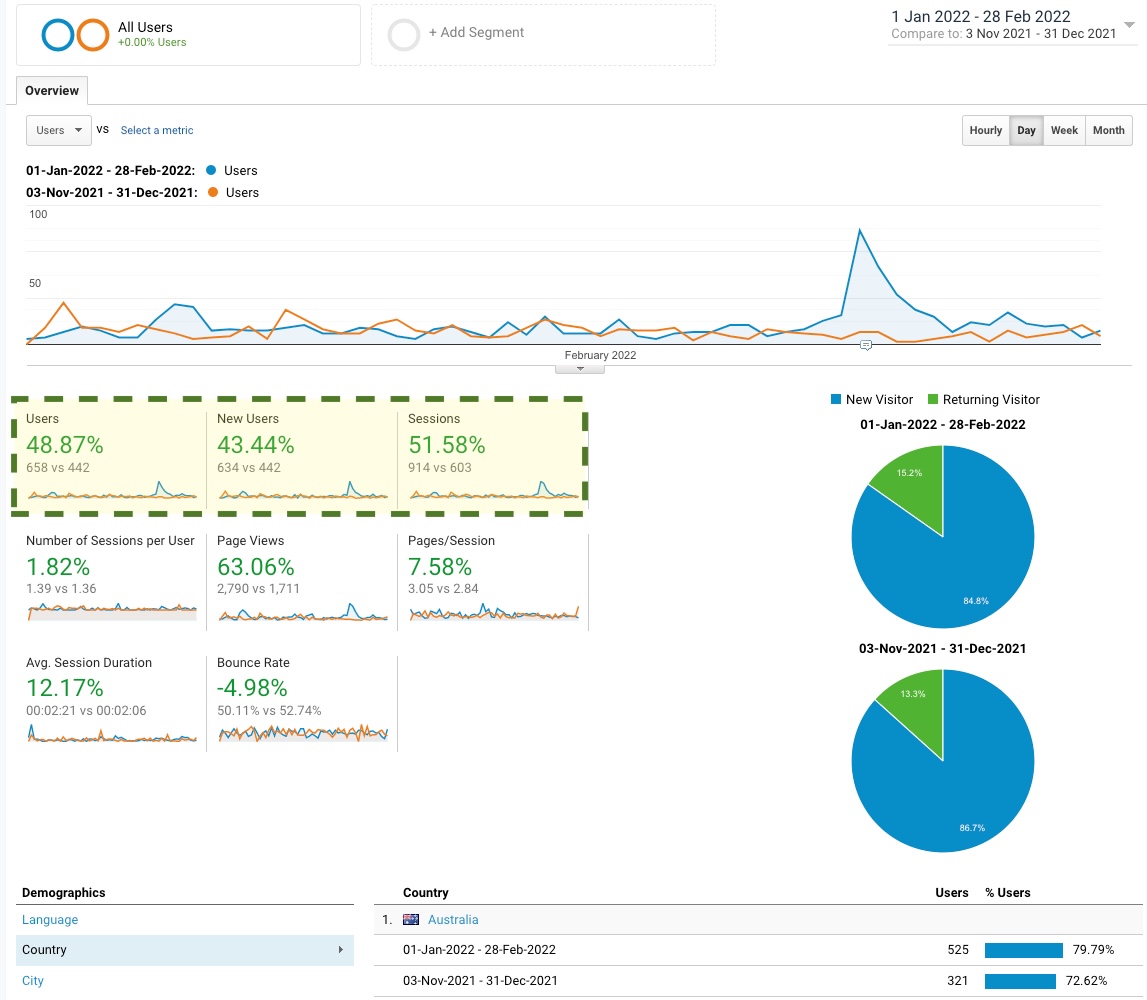Click the 525 users value
This screenshot has width=1147, height=1000.
point(958,950)
